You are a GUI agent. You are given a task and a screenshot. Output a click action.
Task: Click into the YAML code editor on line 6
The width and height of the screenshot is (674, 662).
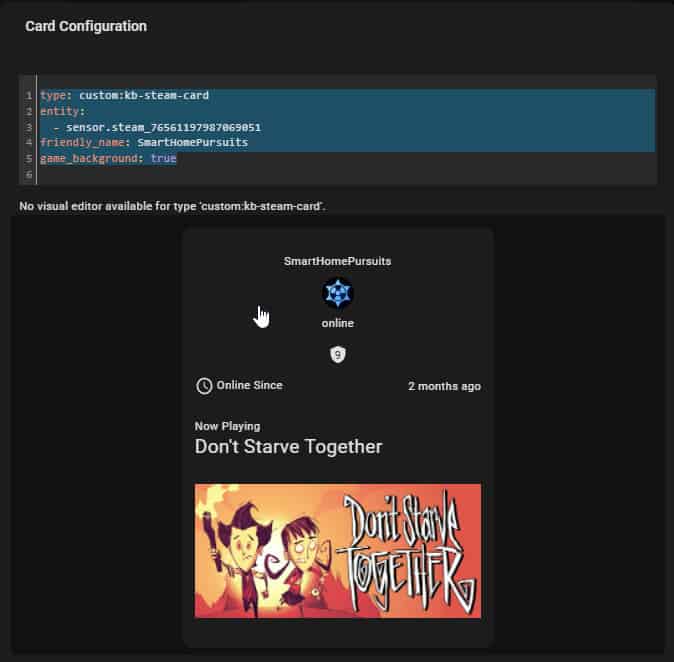[346, 175]
